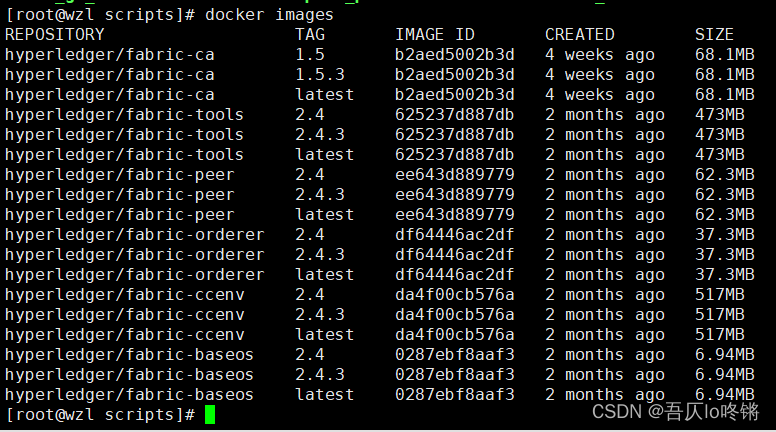Click size 473MB in fabric-tools 2.4 row
776x432 pixels.
click(x=720, y=115)
